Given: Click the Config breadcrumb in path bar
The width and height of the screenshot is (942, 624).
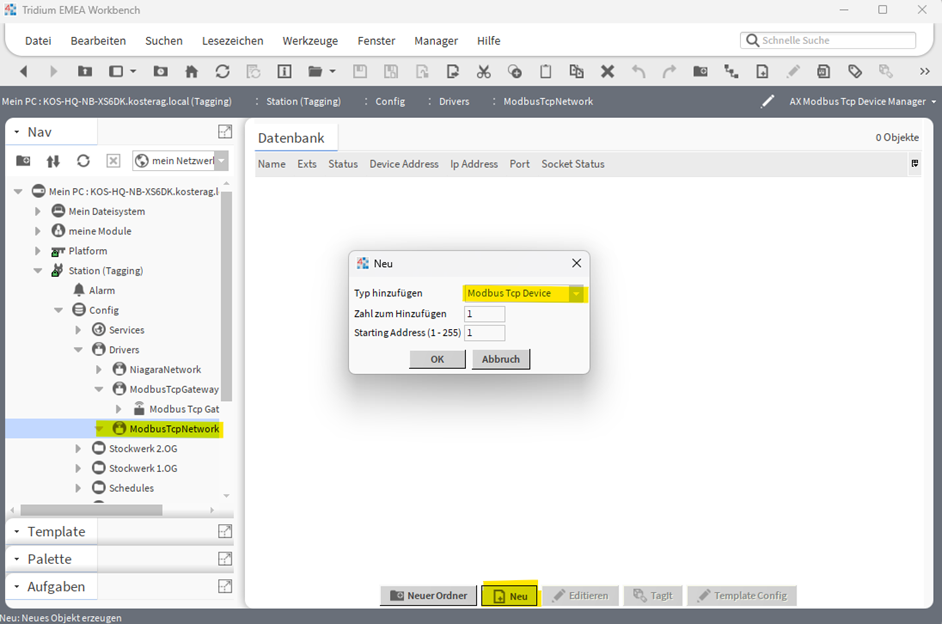Looking at the screenshot, I should (x=390, y=101).
